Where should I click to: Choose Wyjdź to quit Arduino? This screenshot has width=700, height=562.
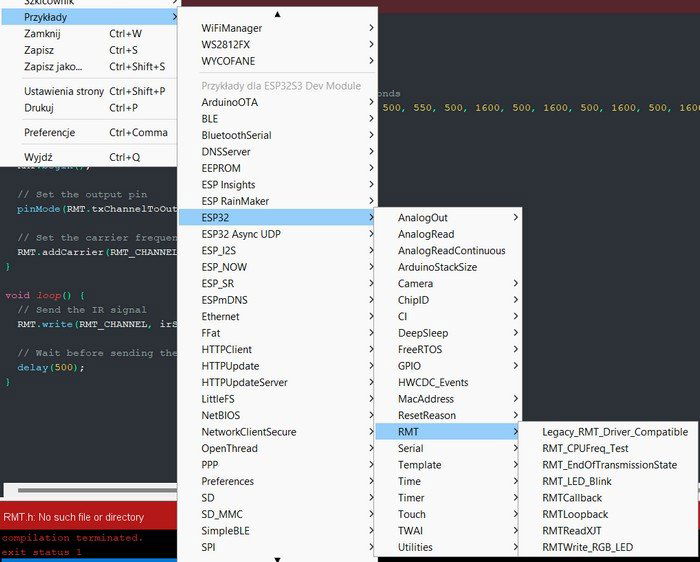coord(89,157)
